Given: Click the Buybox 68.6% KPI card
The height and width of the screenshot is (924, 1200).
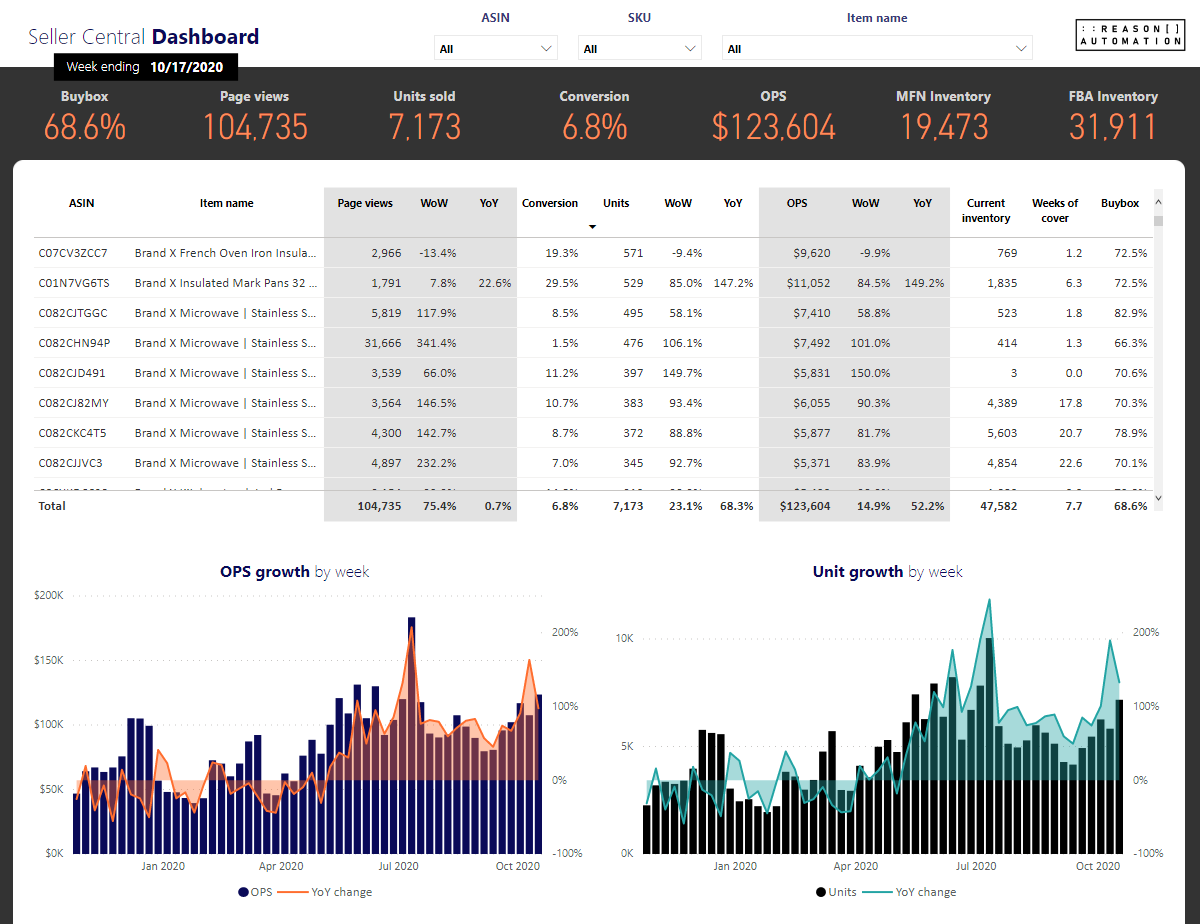Looking at the screenshot, I should pos(85,116).
